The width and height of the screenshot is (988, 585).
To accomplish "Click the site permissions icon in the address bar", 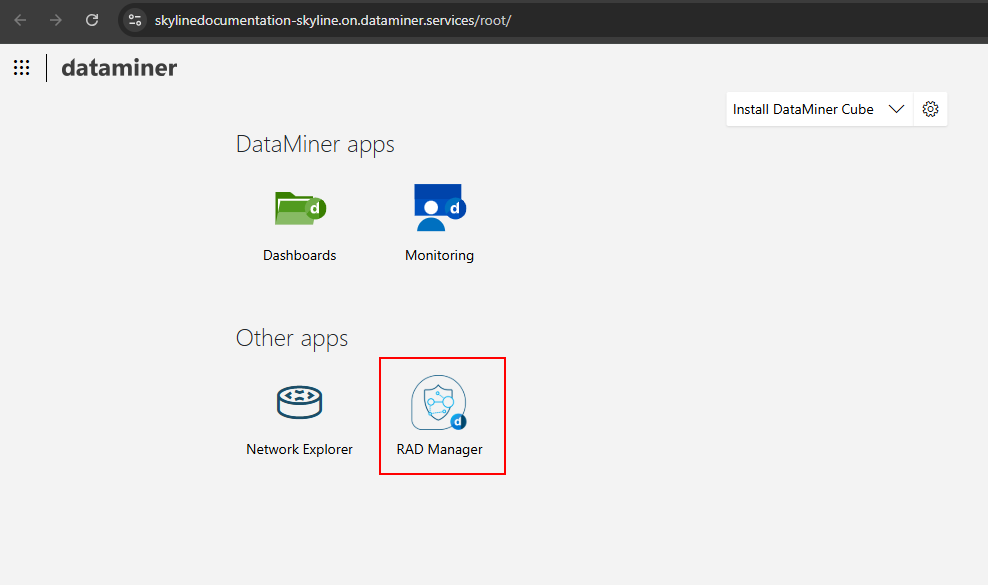I will [134, 19].
